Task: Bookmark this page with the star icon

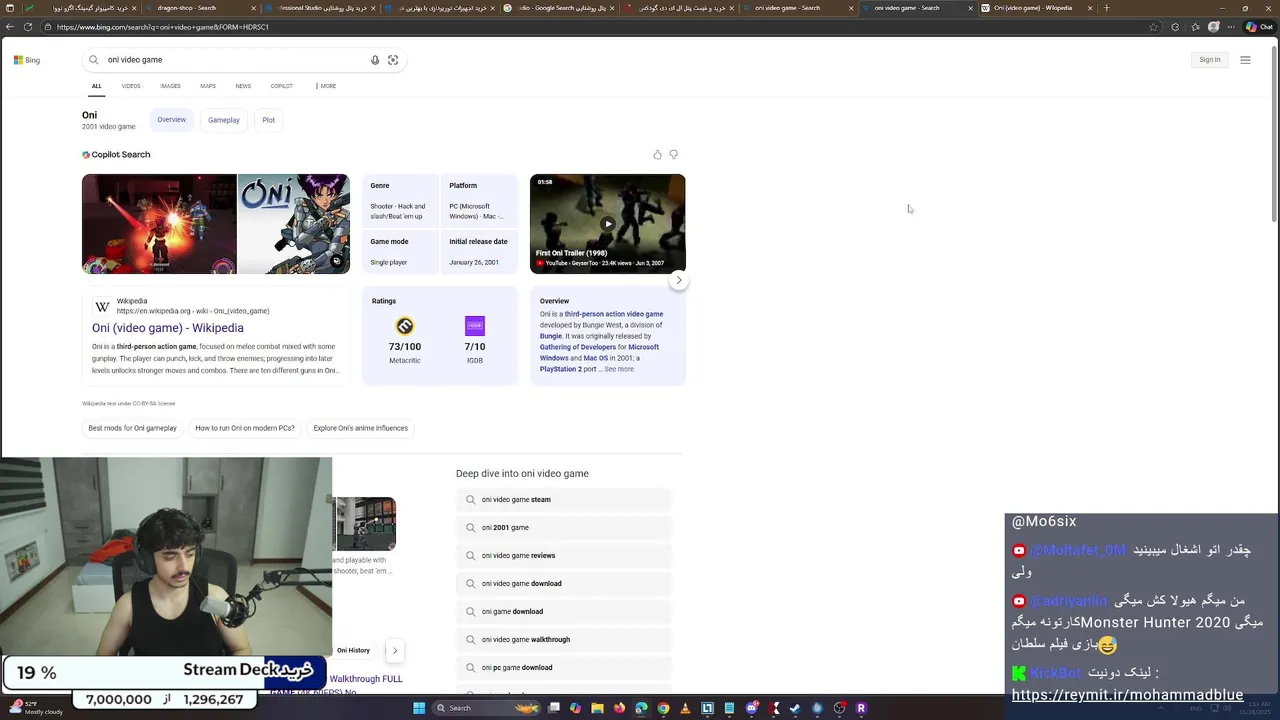Action: click(1153, 27)
